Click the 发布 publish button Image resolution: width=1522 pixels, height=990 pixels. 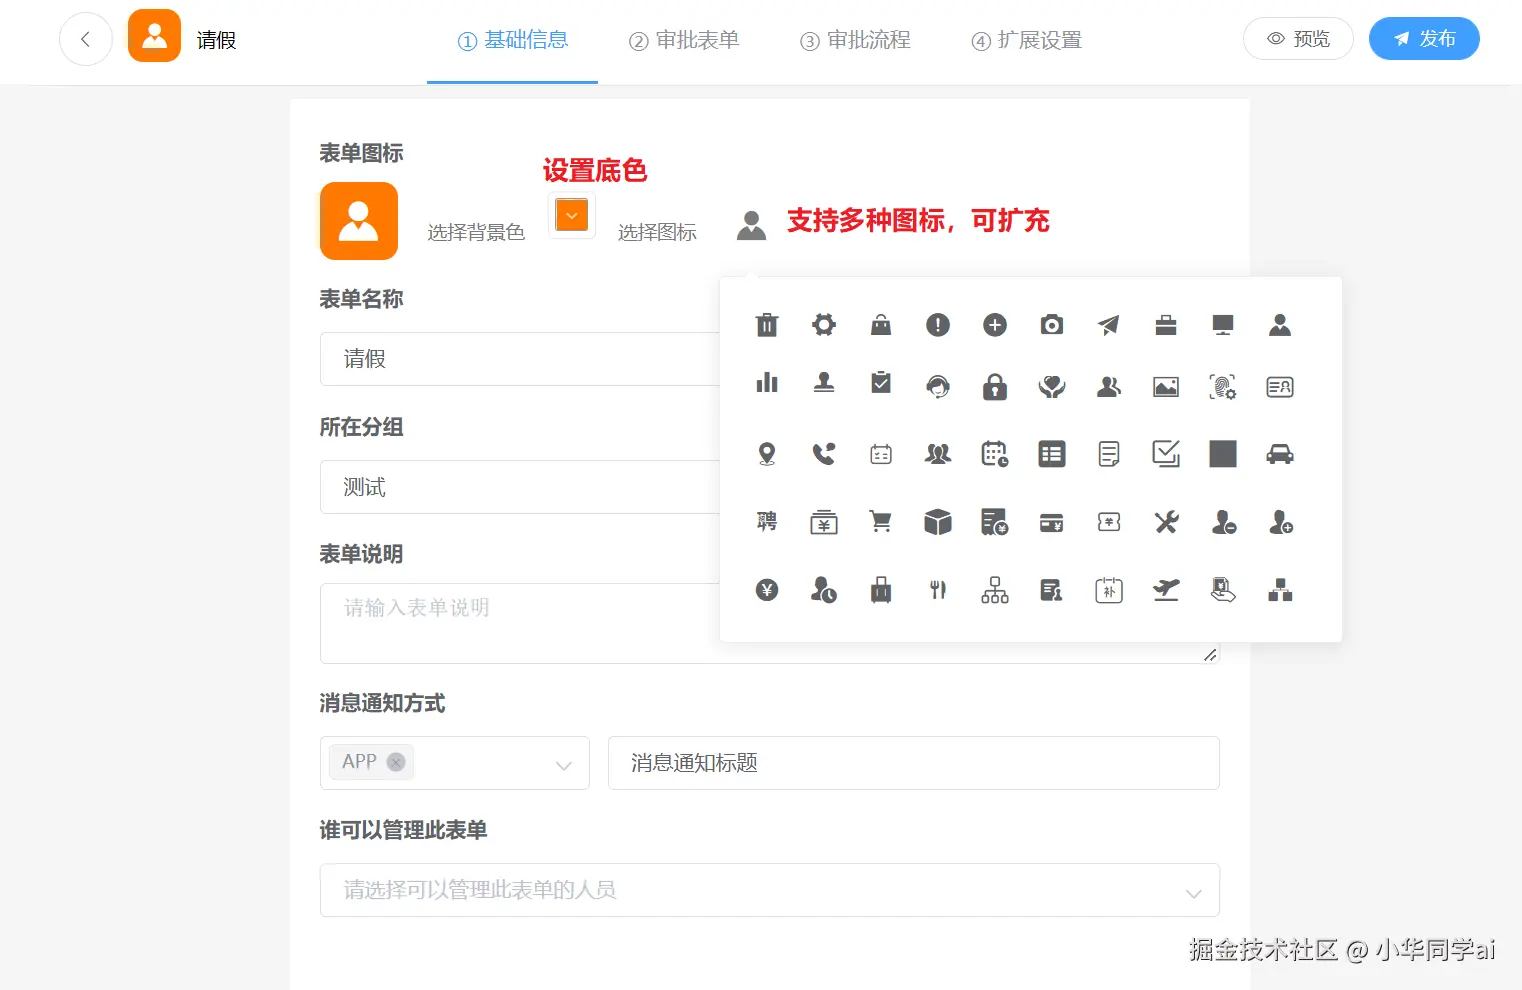[x=1424, y=39]
